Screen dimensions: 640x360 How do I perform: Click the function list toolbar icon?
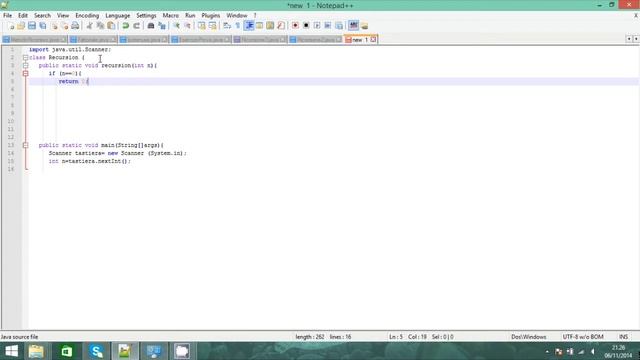(281, 26)
